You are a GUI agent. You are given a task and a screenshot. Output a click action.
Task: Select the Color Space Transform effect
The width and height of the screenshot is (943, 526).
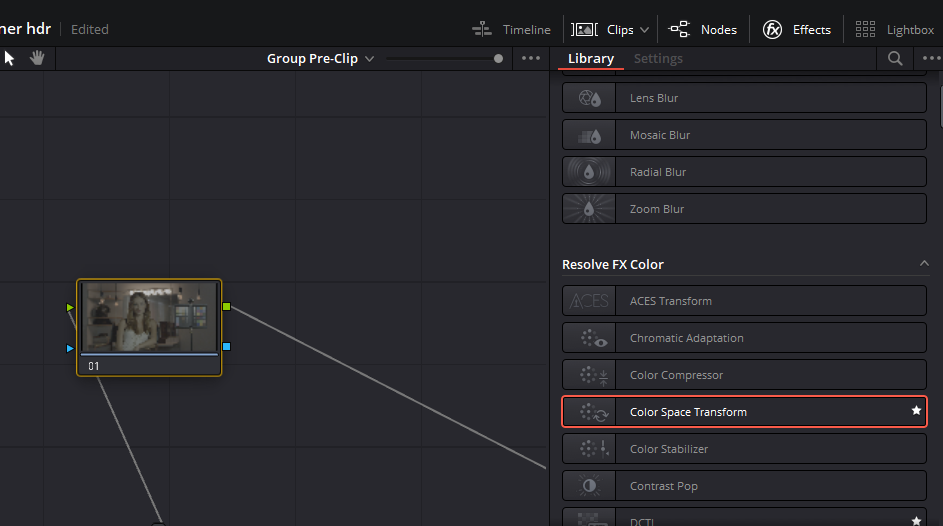pos(744,412)
